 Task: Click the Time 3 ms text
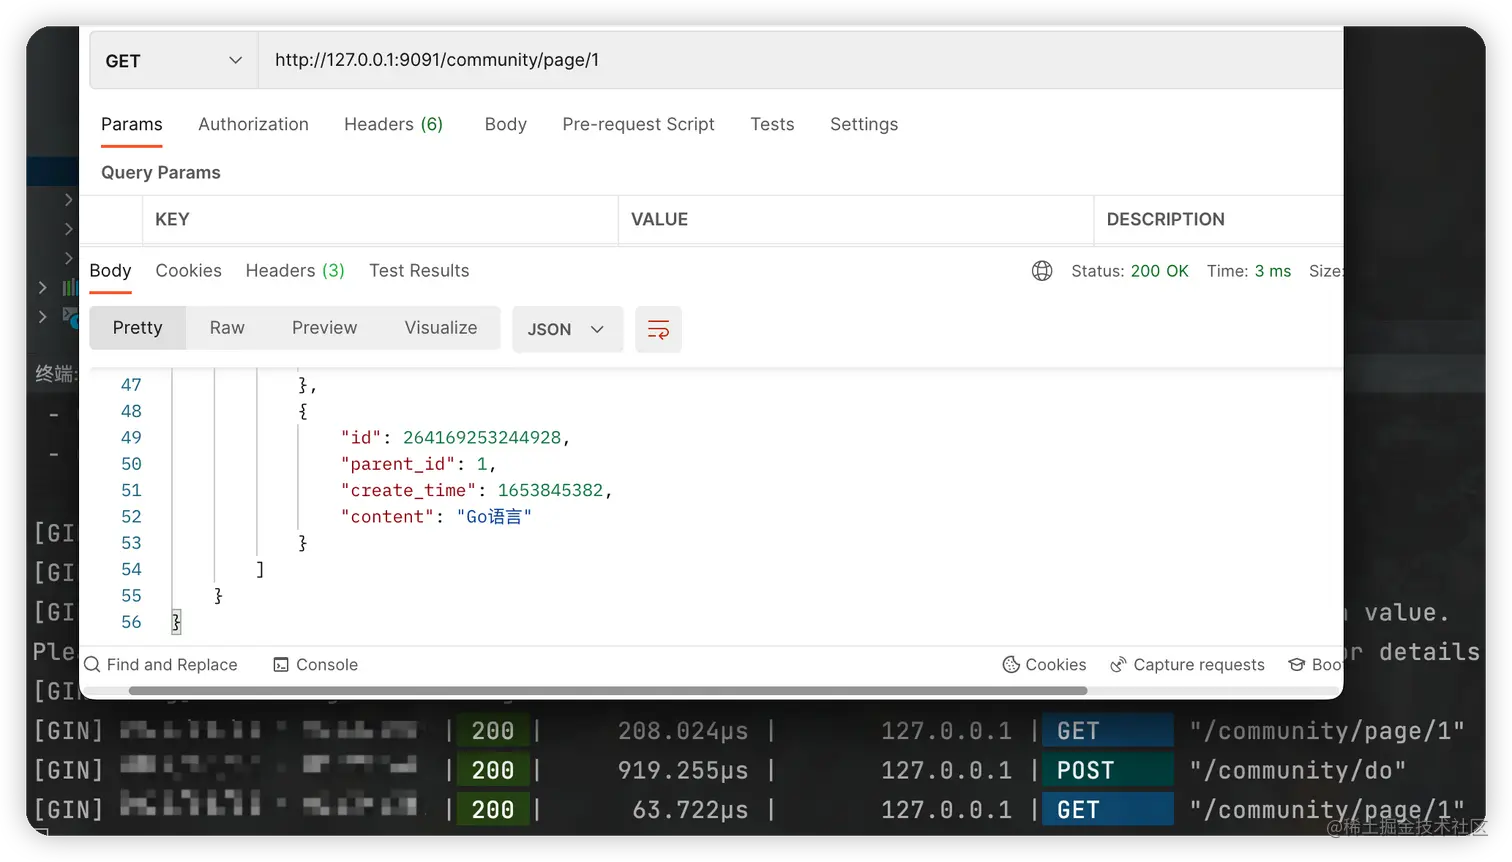pyautogui.click(x=1249, y=271)
